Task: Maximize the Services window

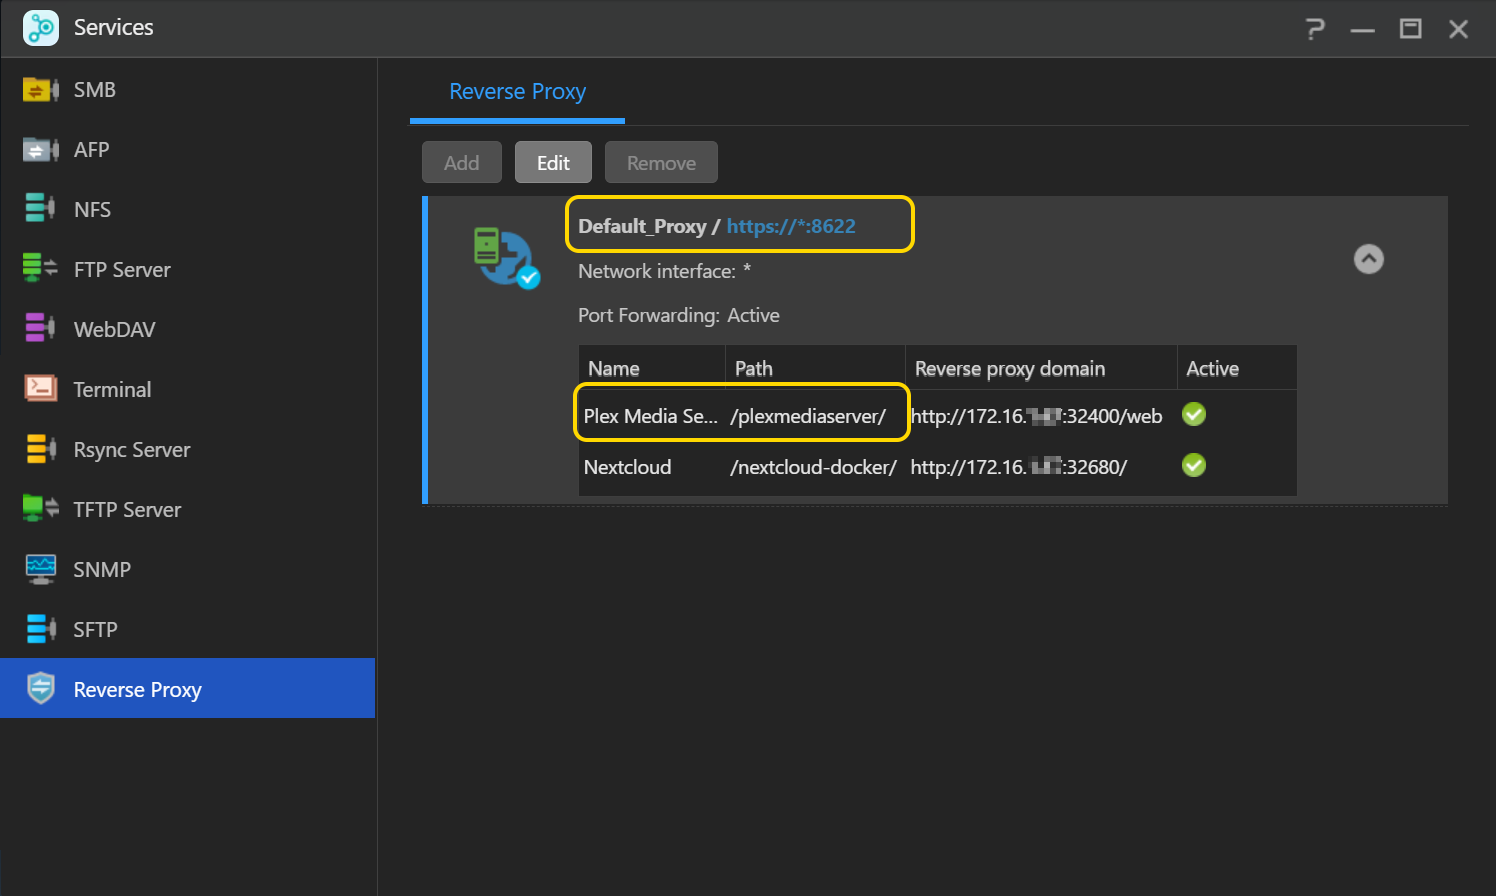Action: [x=1410, y=29]
